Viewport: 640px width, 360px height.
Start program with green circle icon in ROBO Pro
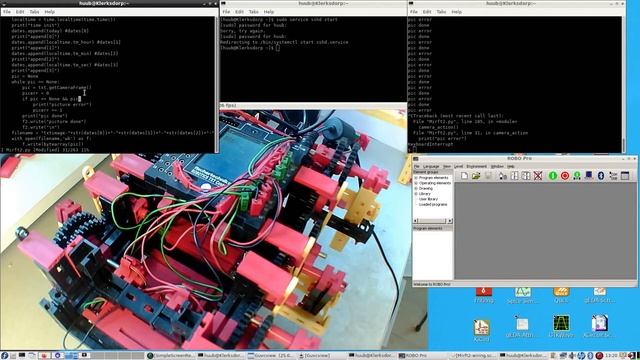click(553, 176)
